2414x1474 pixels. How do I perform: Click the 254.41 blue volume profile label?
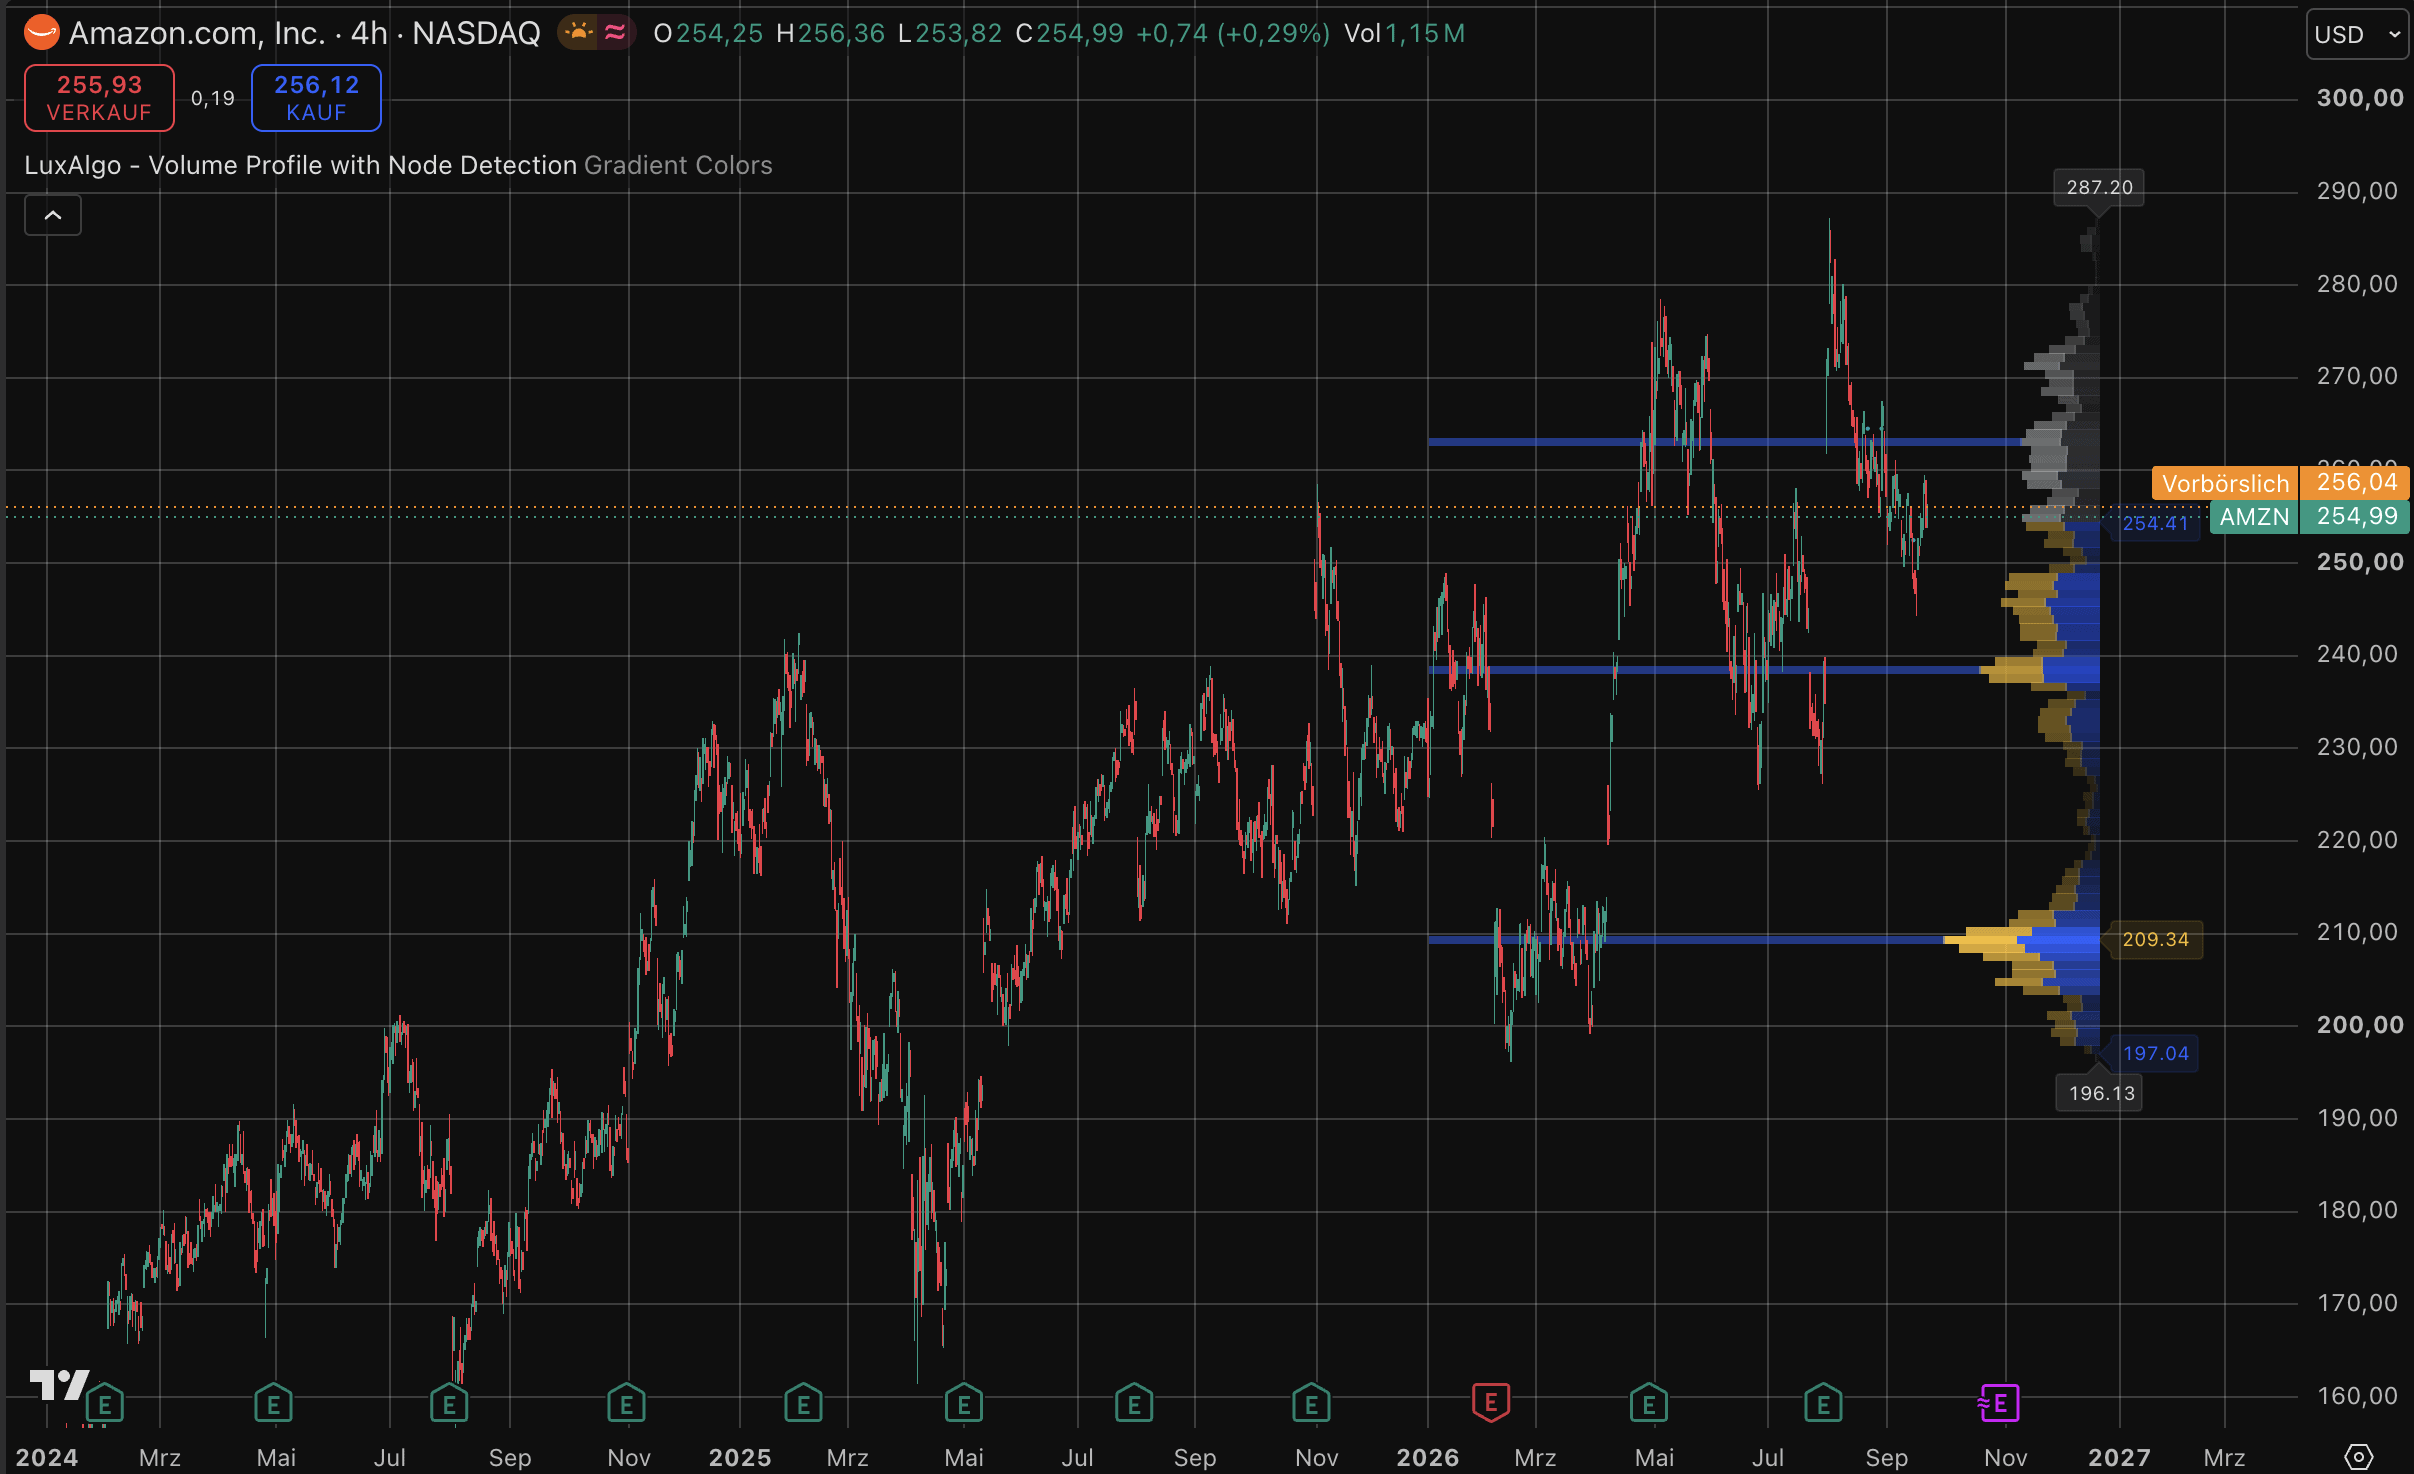(x=2155, y=523)
